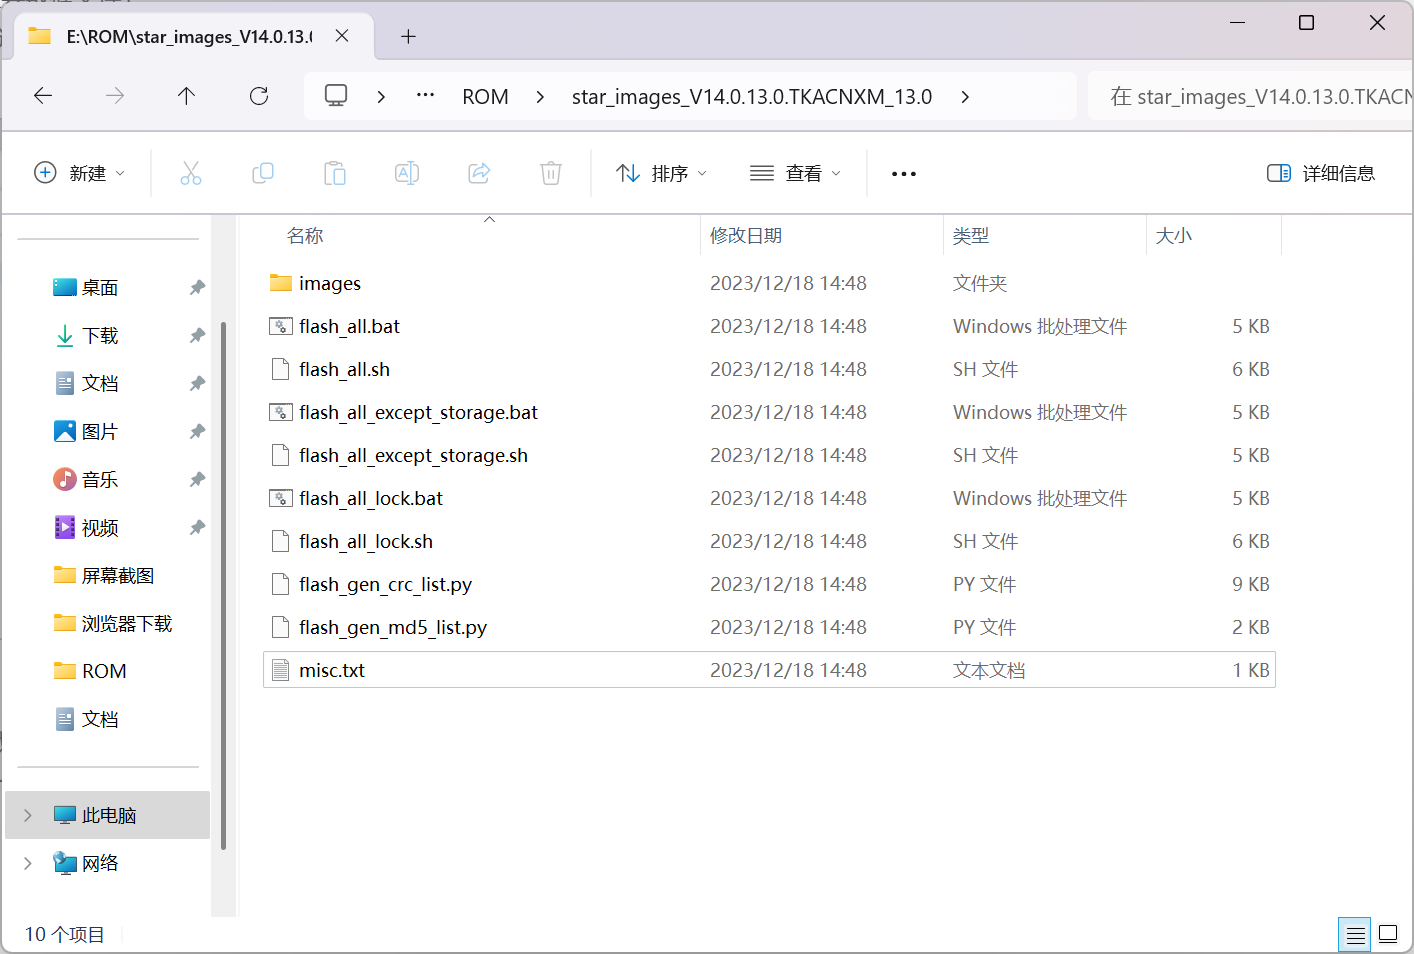Rename the selected file via the rename icon
The height and width of the screenshot is (954, 1414).
click(407, 172)
